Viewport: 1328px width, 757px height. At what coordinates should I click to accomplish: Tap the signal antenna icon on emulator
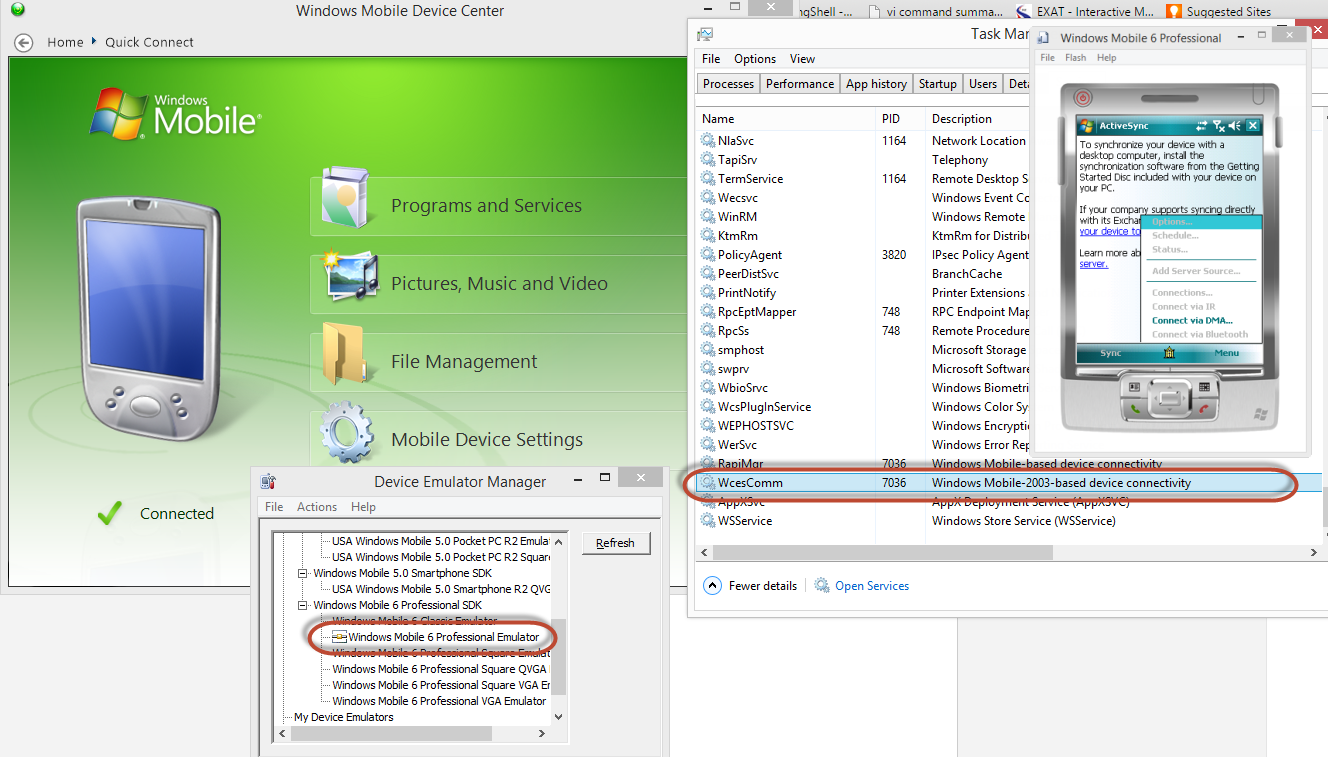[1218, 126]
